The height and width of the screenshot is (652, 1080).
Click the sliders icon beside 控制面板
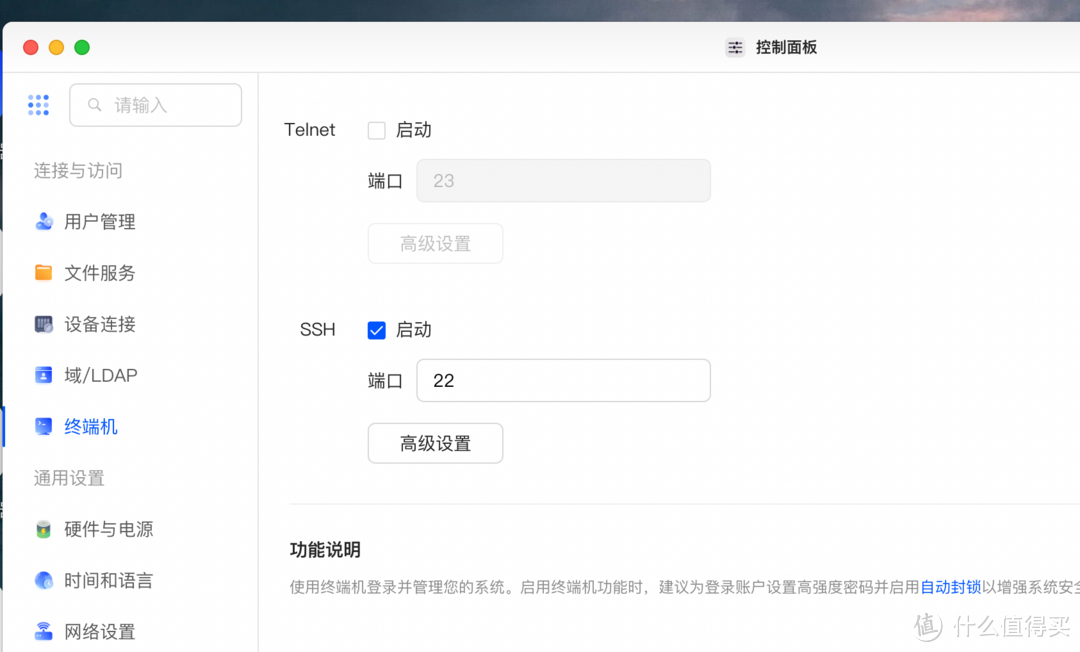pyautogui.click(x=735, y=47)
